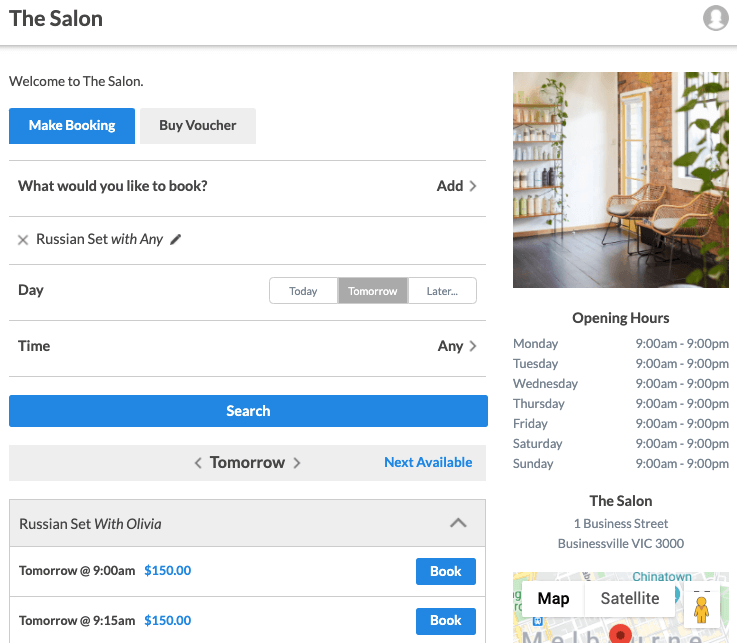Click the red location pin on map
The image size is (737, 643).
pyautogui.click(x=620, y=634)
